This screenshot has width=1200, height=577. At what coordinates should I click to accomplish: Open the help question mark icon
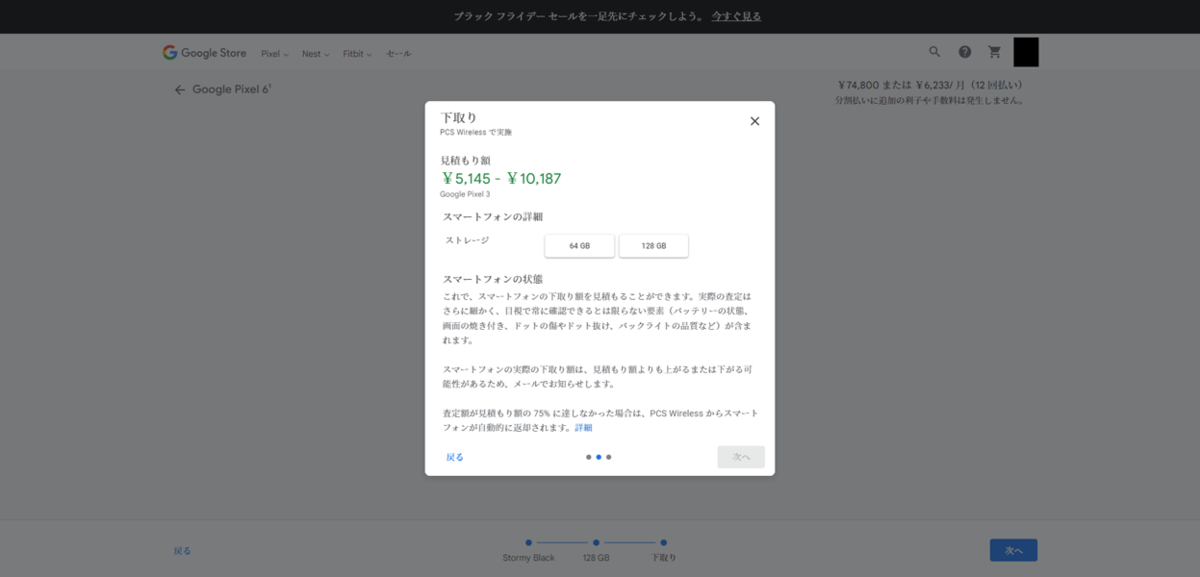click(965, 52)
